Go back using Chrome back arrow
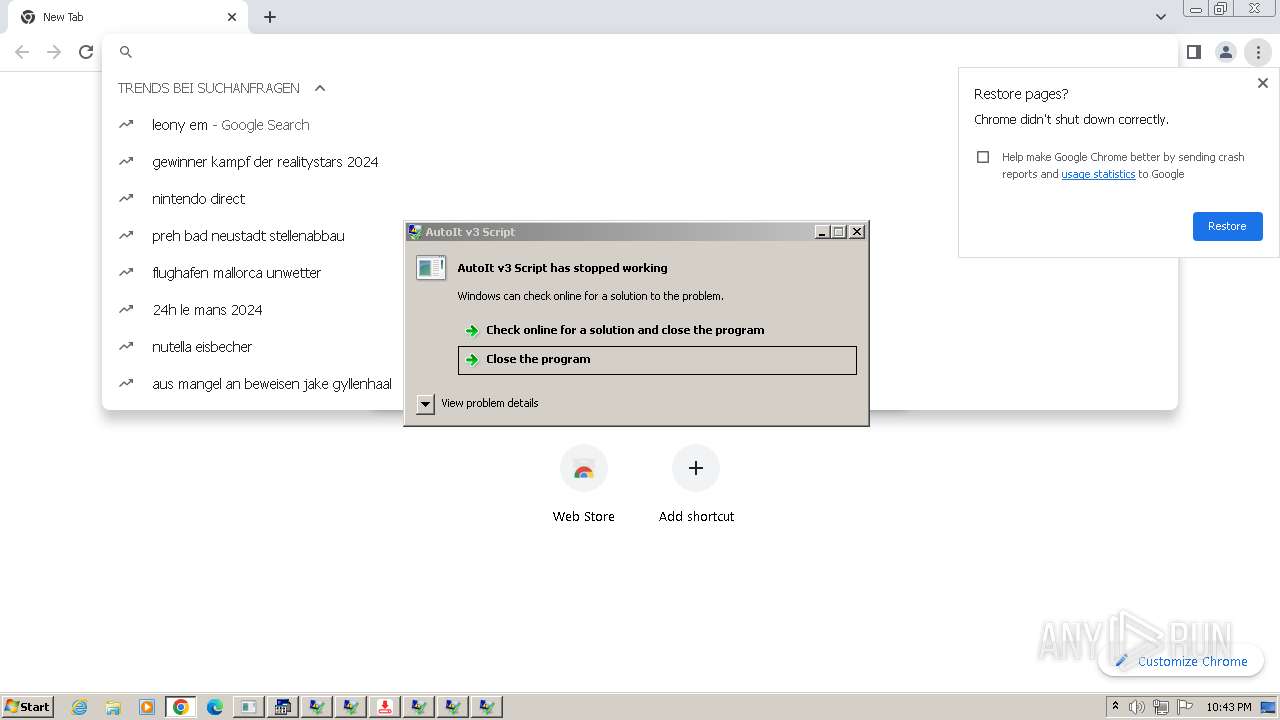1280x720 pixels. [22, 52]
